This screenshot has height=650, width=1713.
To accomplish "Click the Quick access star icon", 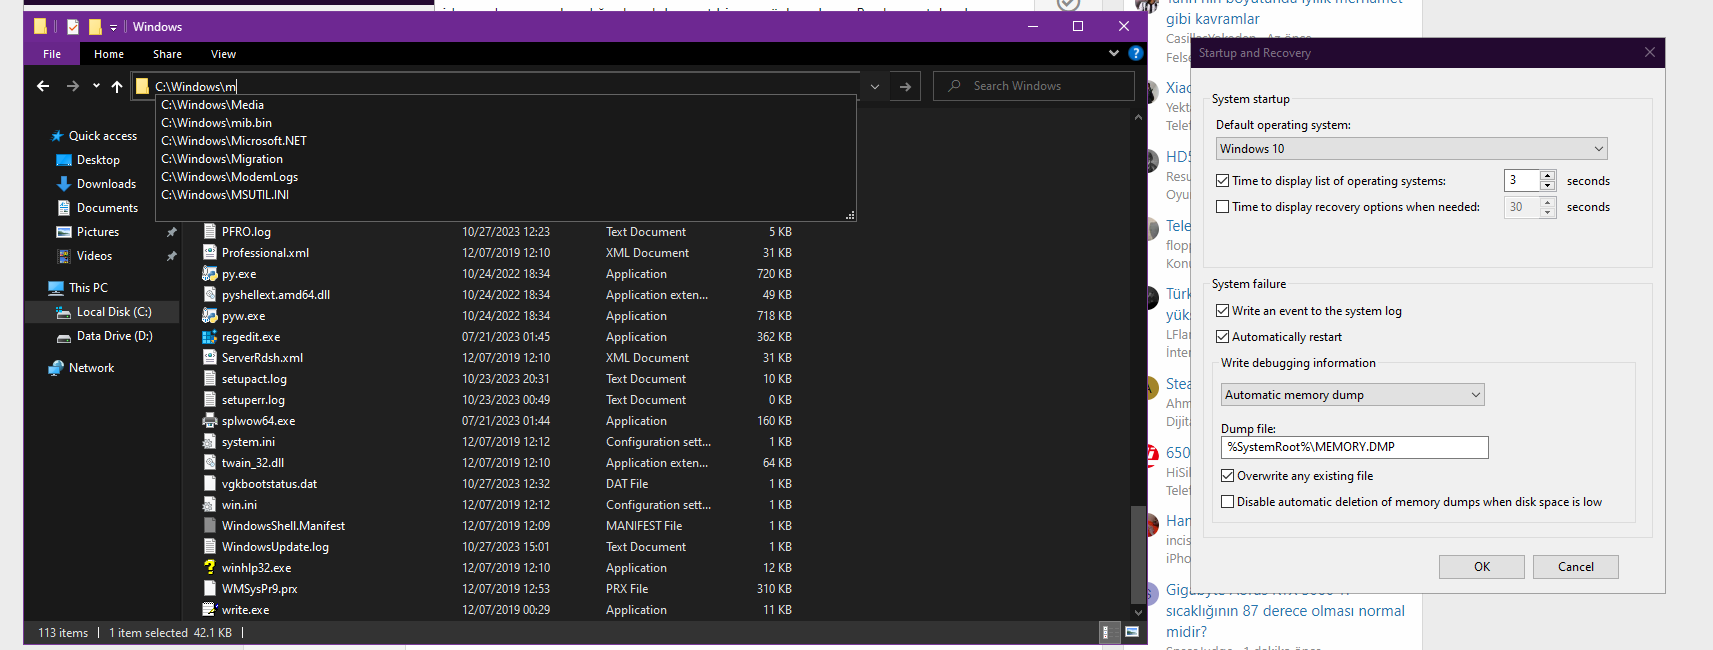I will tap(57, 136).
